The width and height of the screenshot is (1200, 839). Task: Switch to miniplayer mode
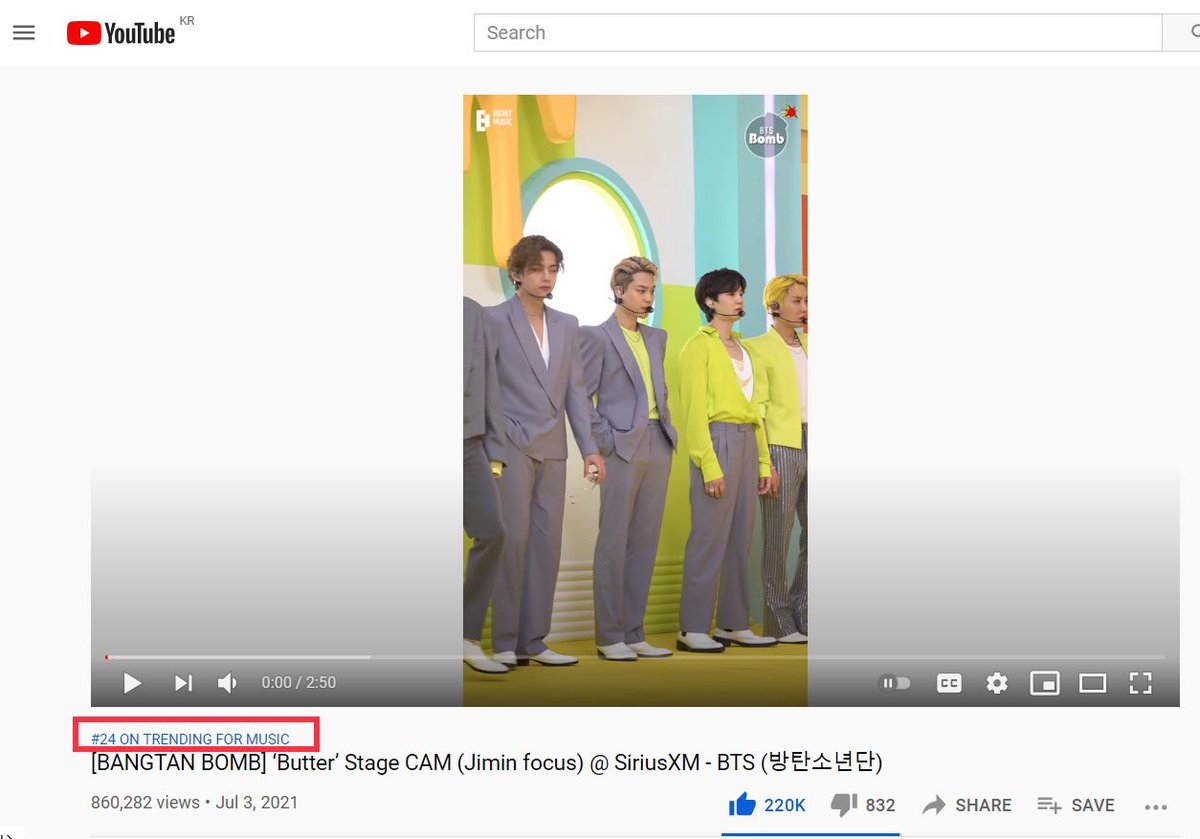pyautogui.click(x=1044, y=683)
